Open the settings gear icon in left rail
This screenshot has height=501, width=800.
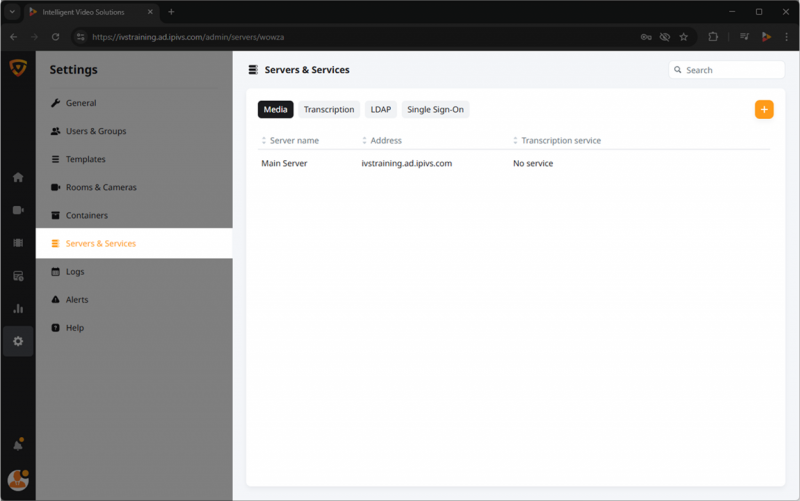18,341
